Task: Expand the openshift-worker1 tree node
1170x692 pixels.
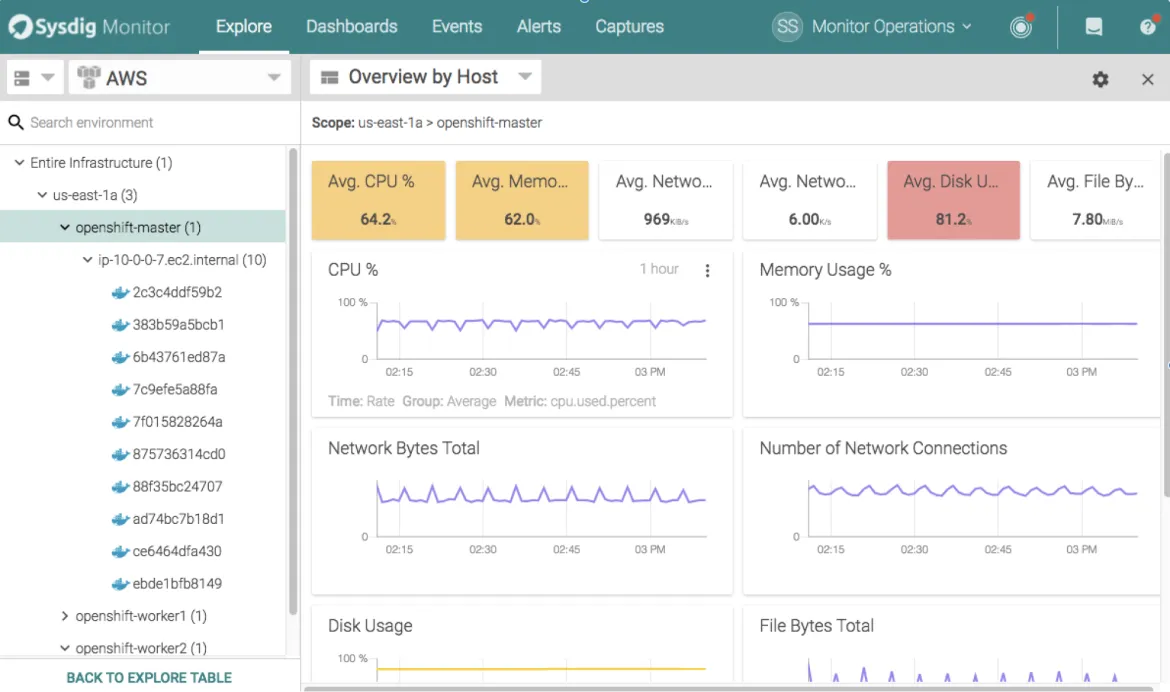Action: click(64, 615)
